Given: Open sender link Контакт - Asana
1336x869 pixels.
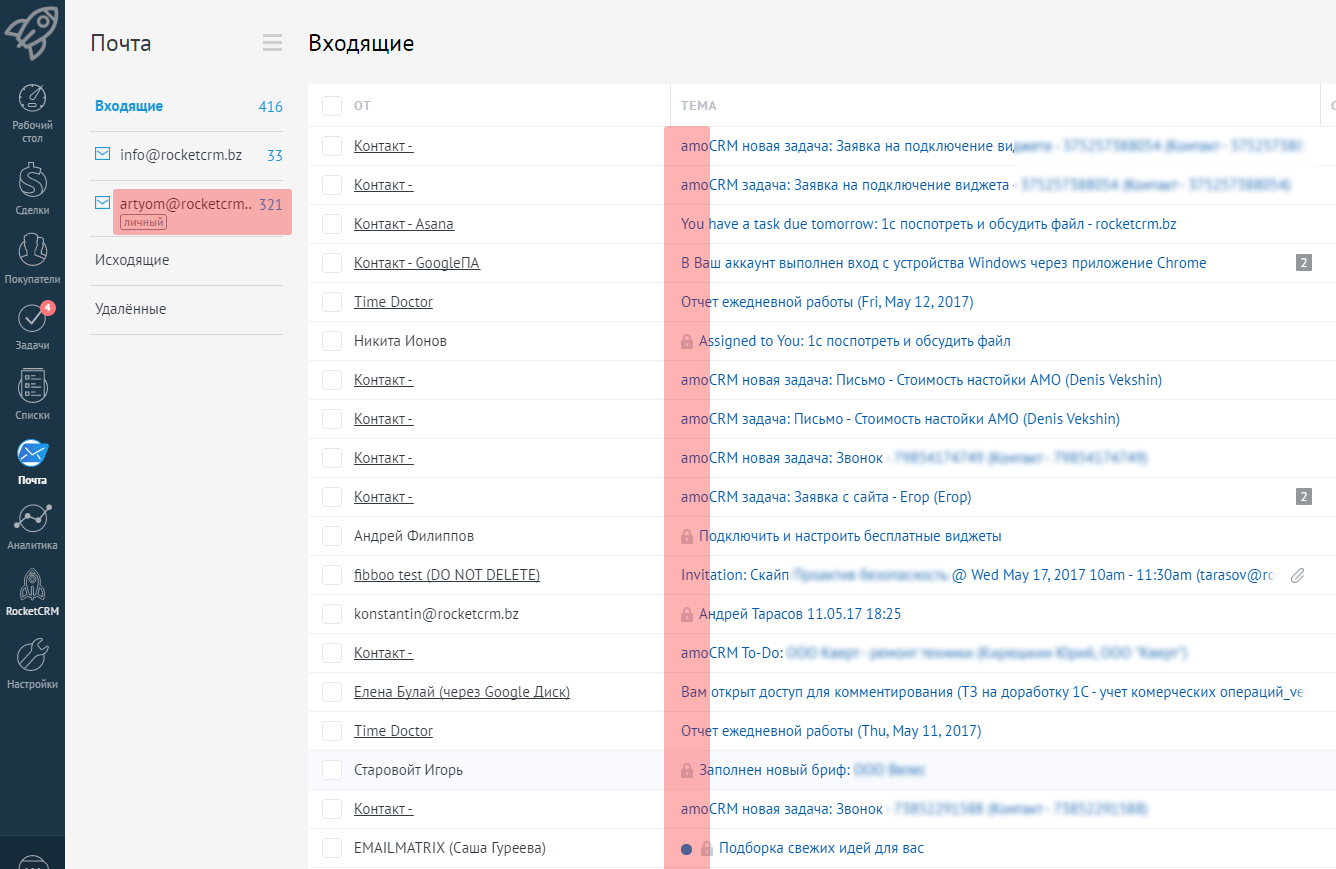Looking at the screenshot, I should (x=404, y=224).
